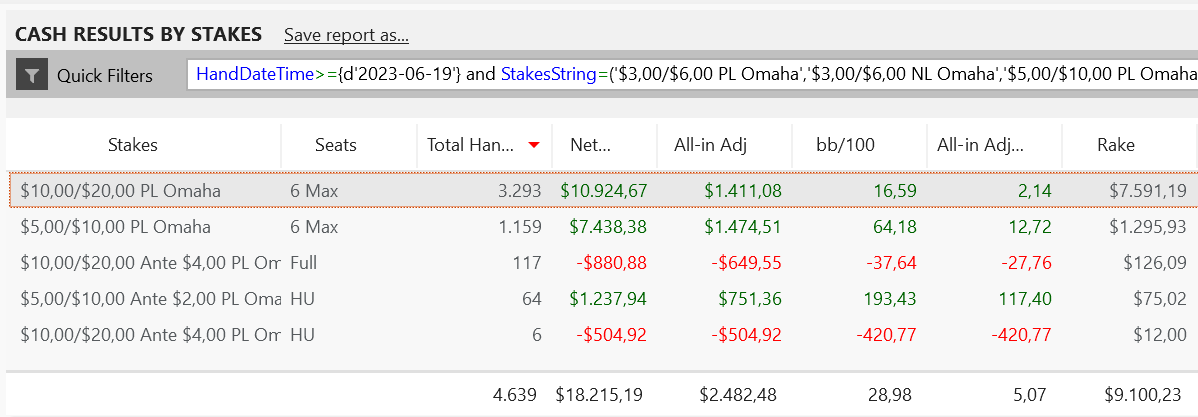Sort by the Seats column header

(x=335, y=145)
